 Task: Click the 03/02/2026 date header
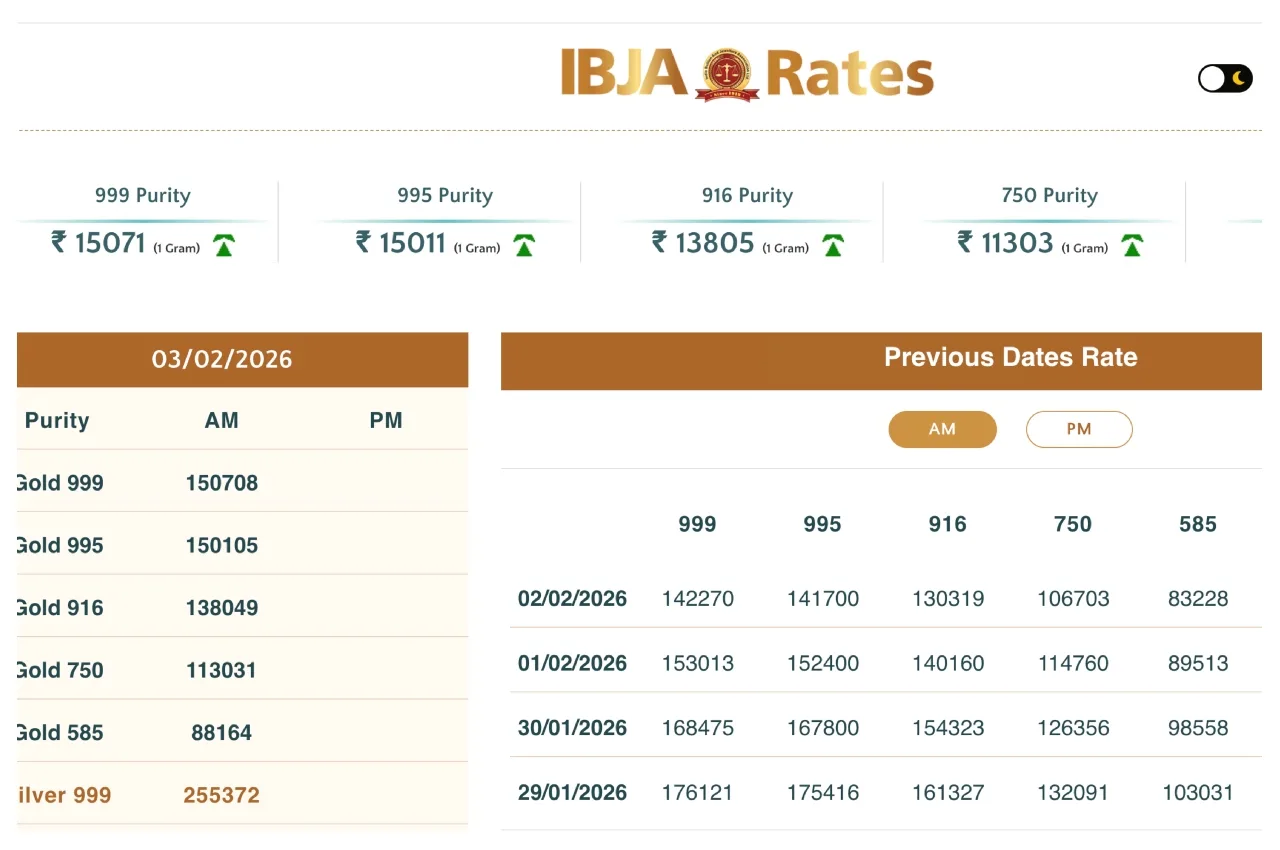222,360
